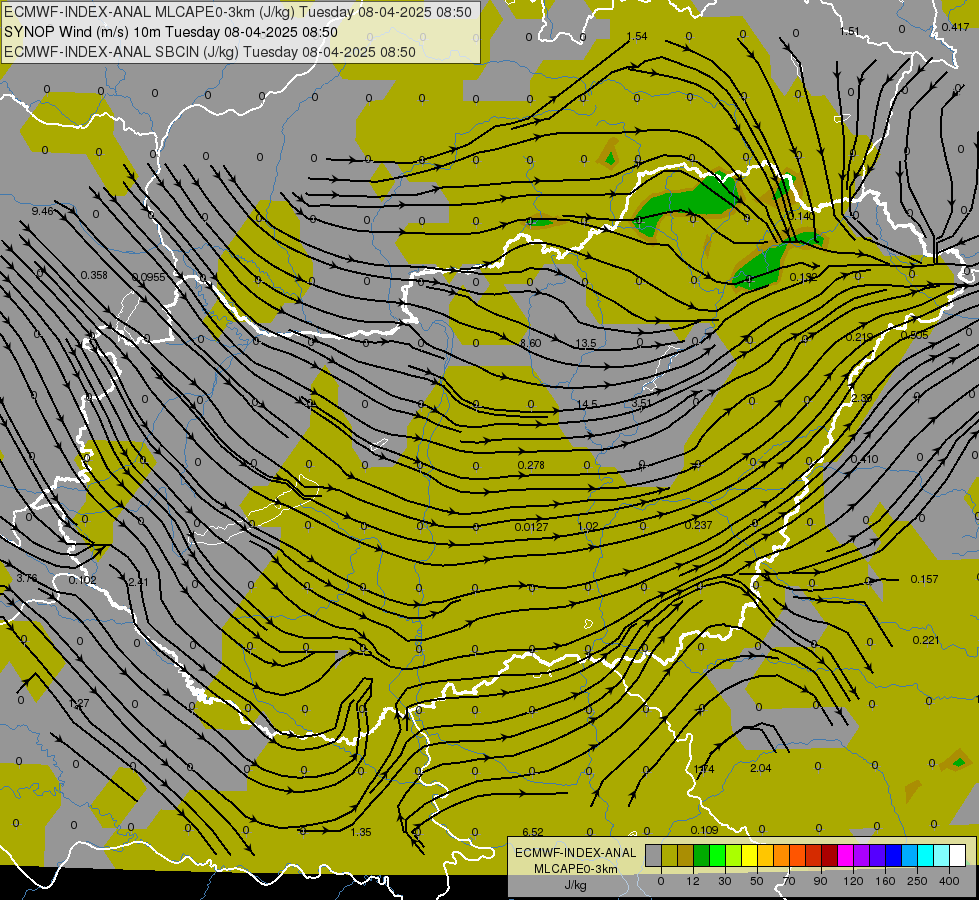Click the 'ECMWF-INDEX-ANAL SBCIN' title line
The image size is (979, 900).
pos(210,52)
